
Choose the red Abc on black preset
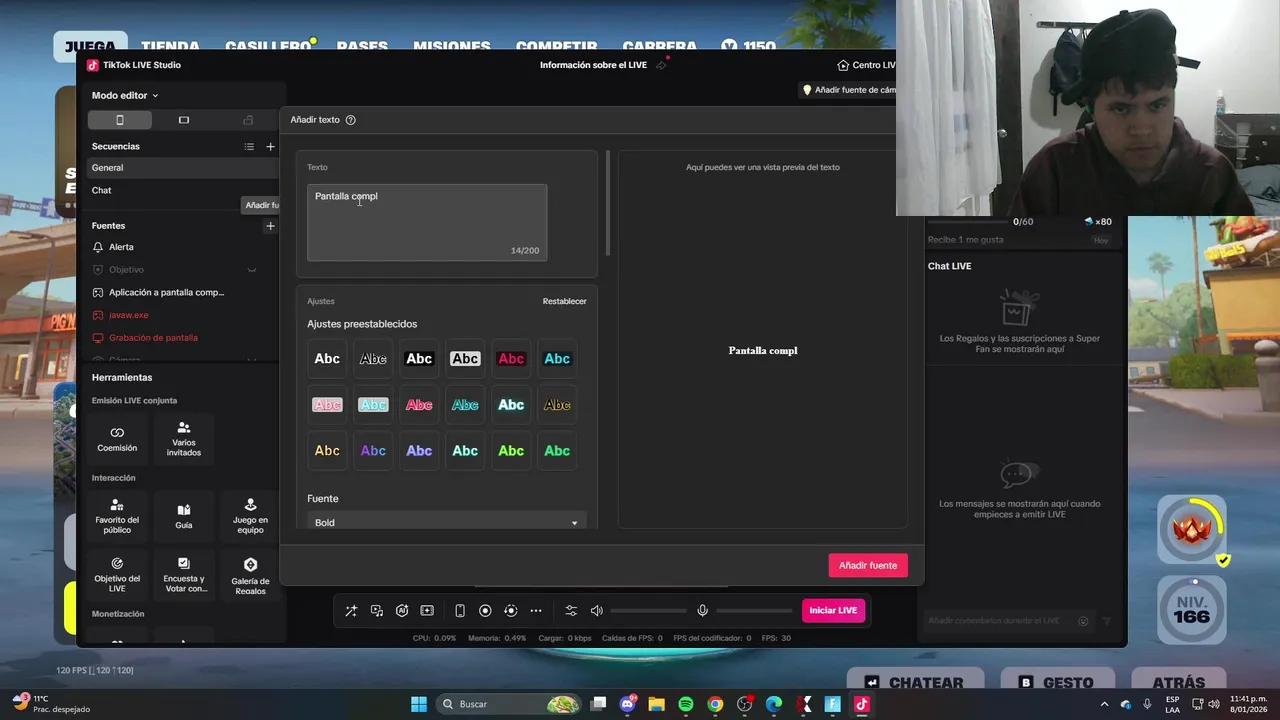[x=511, y=359]
